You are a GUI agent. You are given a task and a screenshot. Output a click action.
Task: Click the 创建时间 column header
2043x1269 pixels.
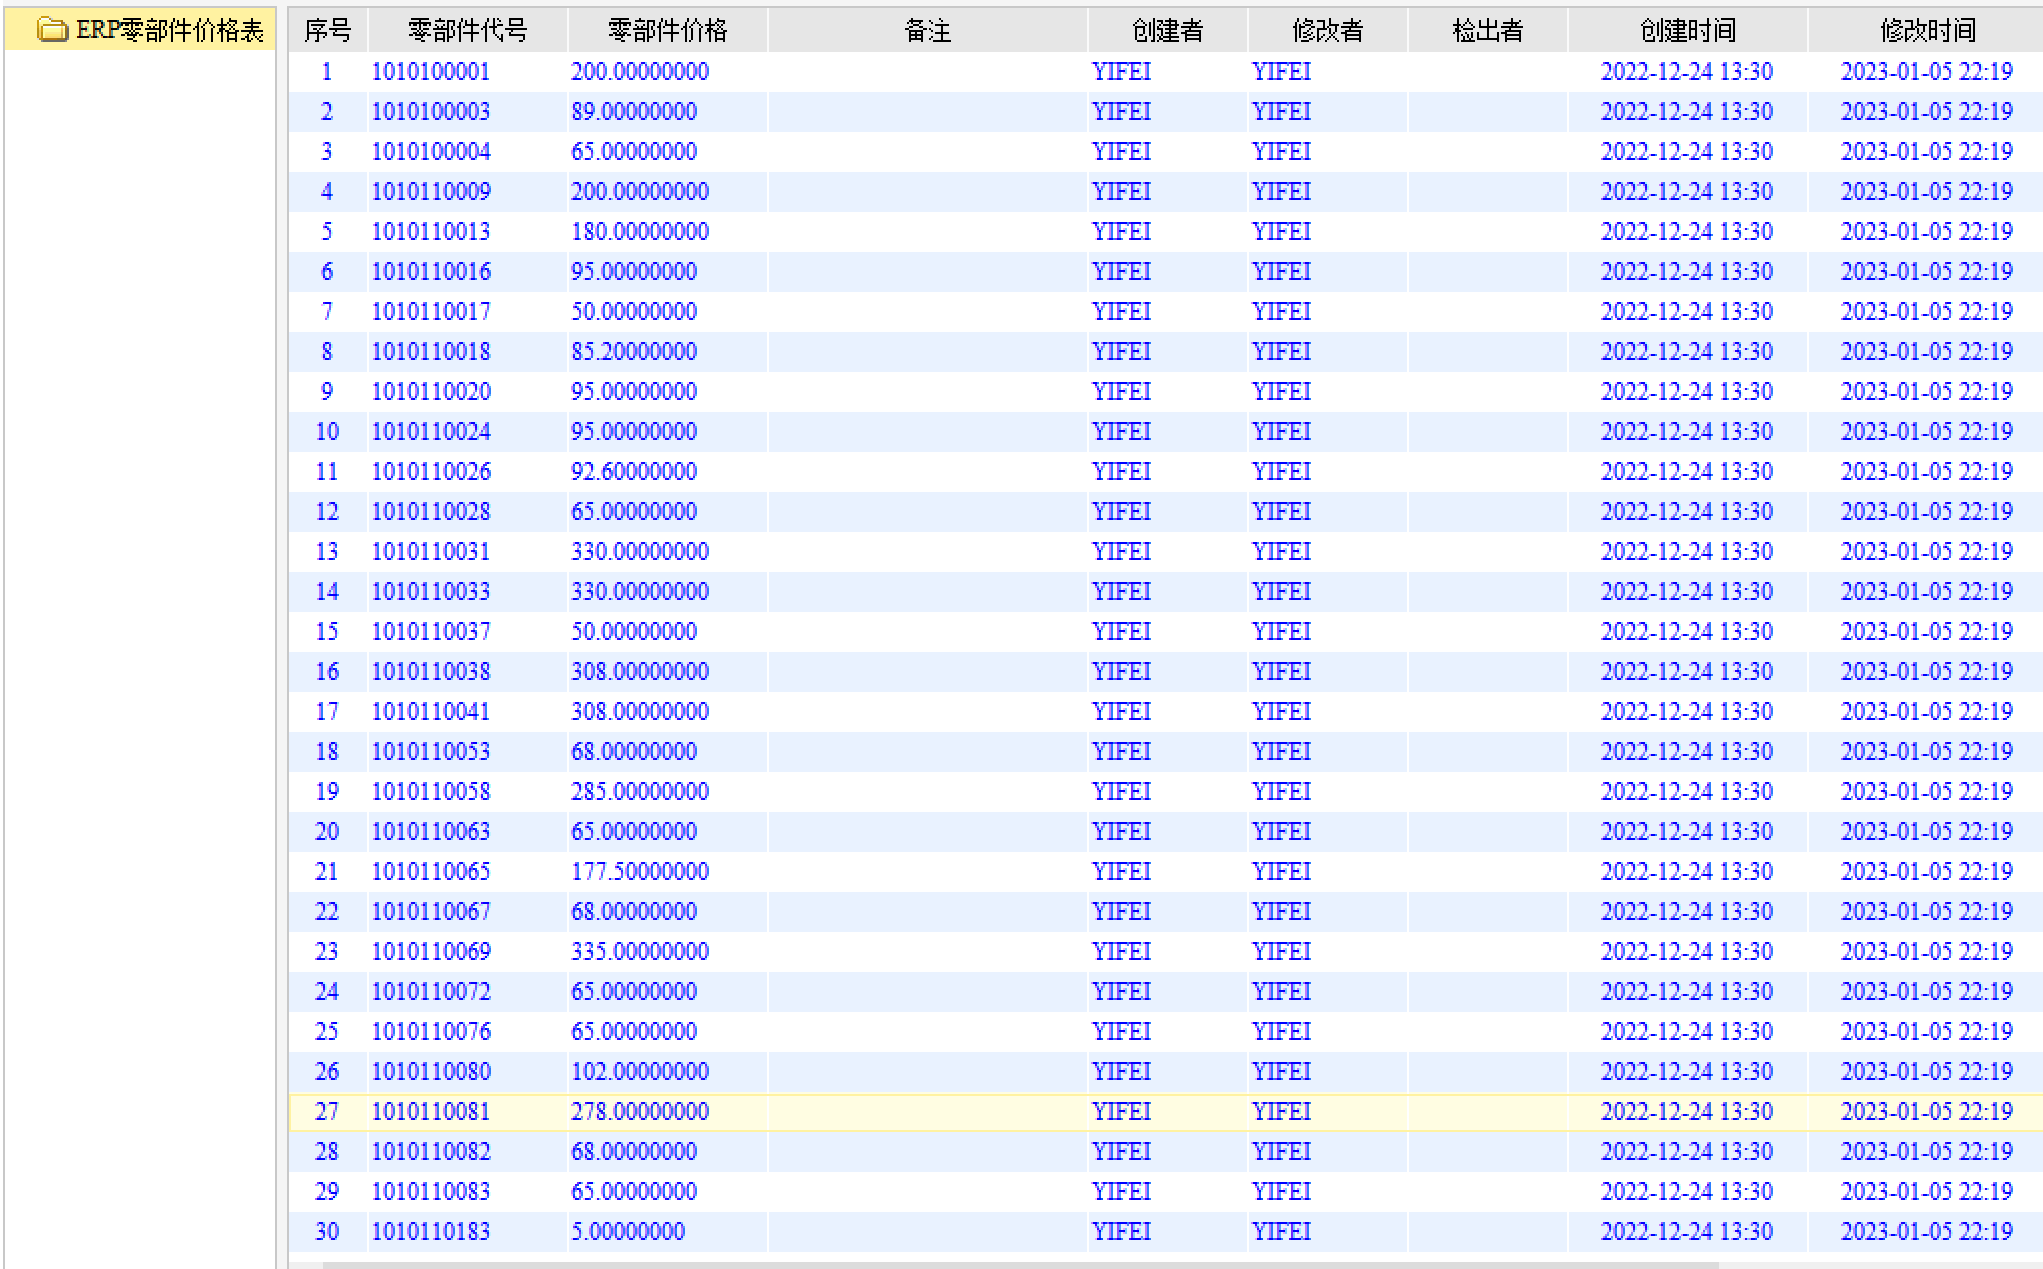coord(1687,30)
